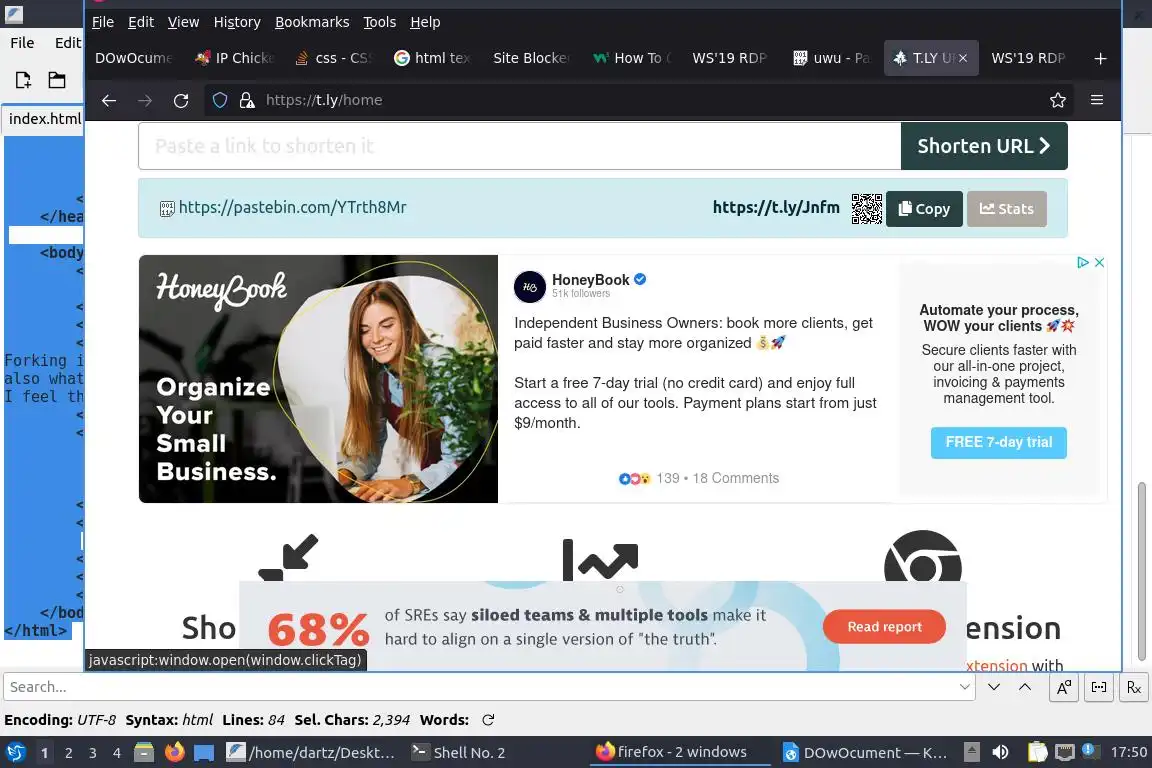The width and height of the screenshot is (1152, 768).
Task: Click the page vertical scrollbar
Action: 1141,572
